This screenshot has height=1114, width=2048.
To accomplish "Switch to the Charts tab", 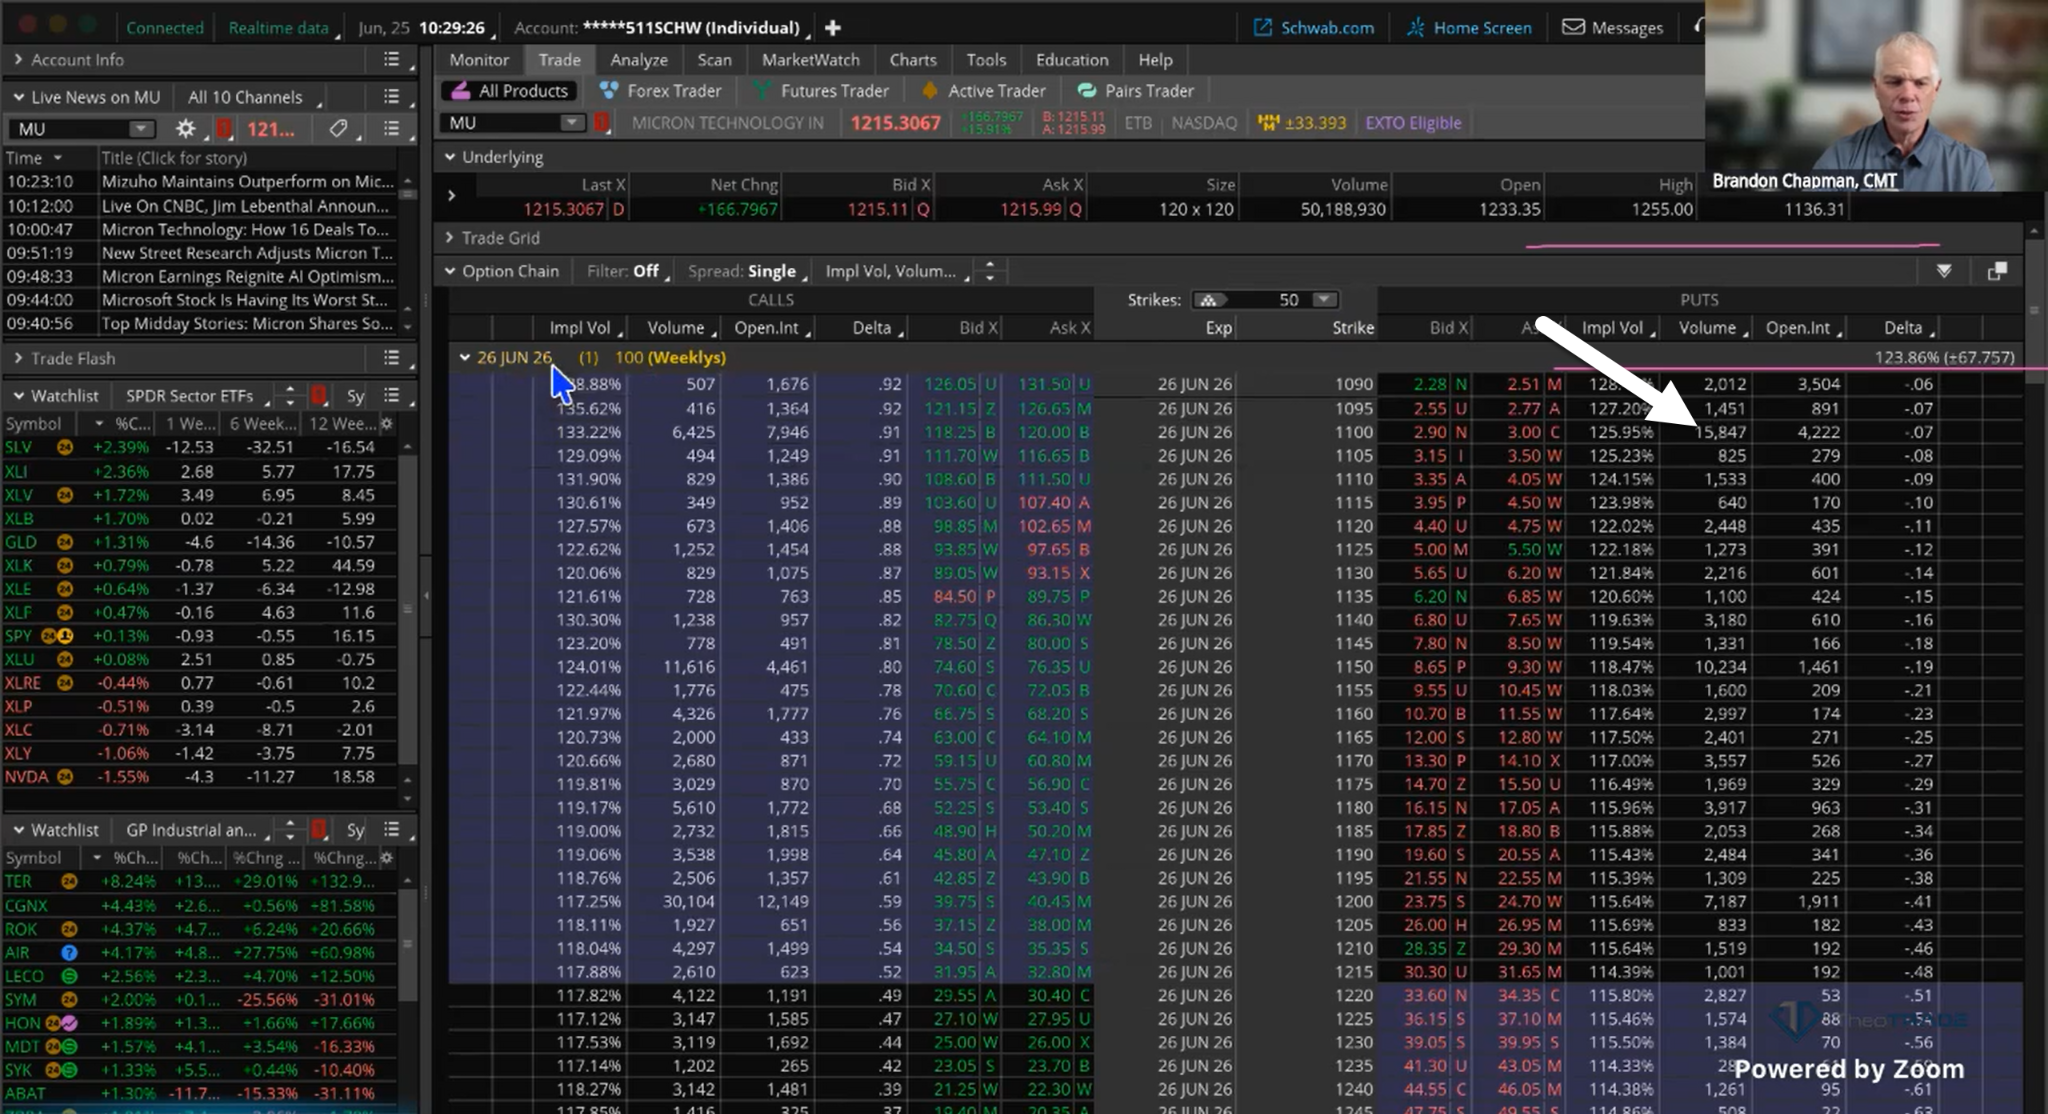I will pyautogui.click(x=913, y=60).
